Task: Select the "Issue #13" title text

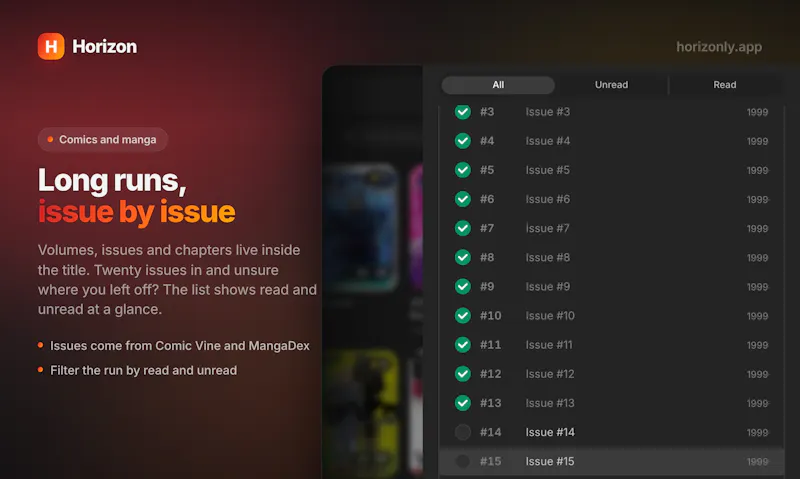Action: (550, 403)
